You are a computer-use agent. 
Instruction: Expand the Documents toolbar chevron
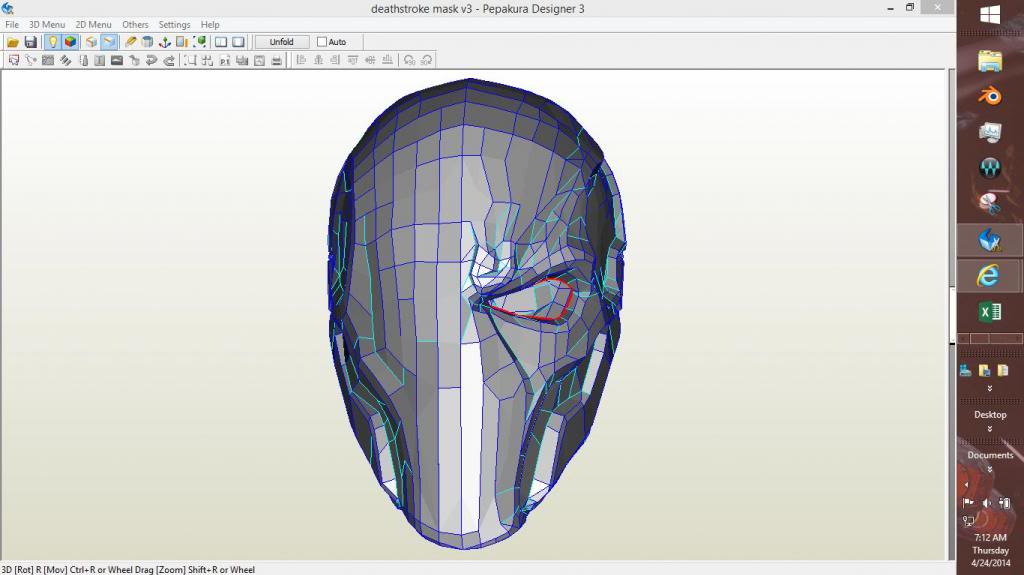pyautogui.click(x=990, y=470)
